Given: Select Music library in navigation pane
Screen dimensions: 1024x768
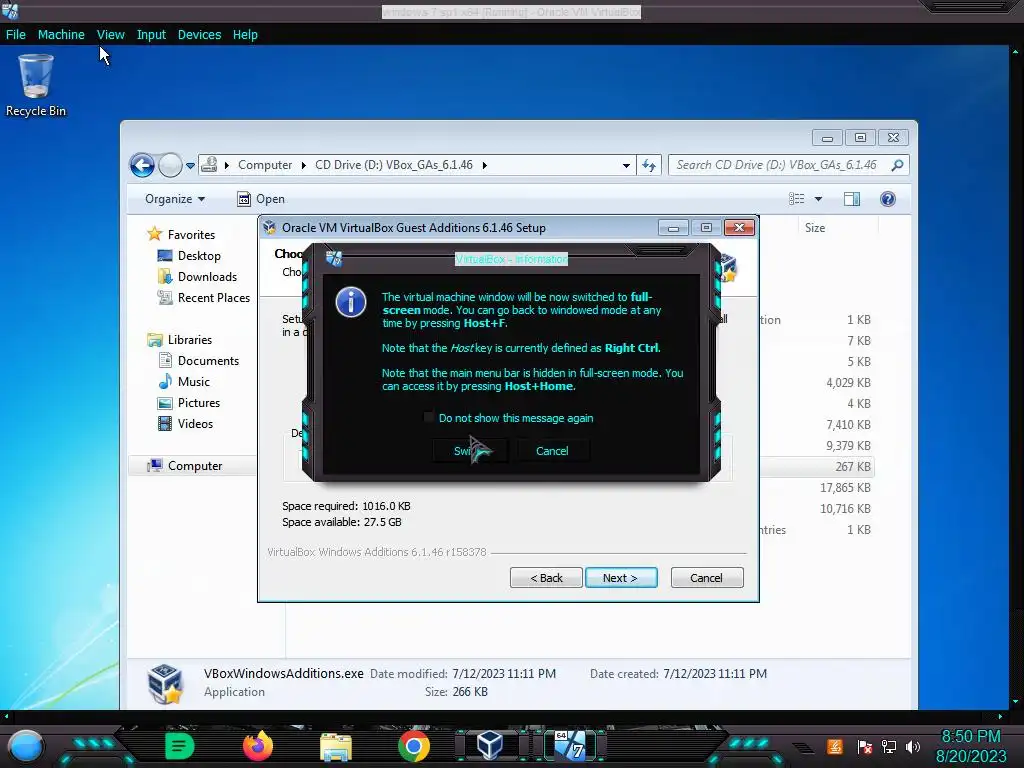Looking at the screenshot, I should pos(193,381).
